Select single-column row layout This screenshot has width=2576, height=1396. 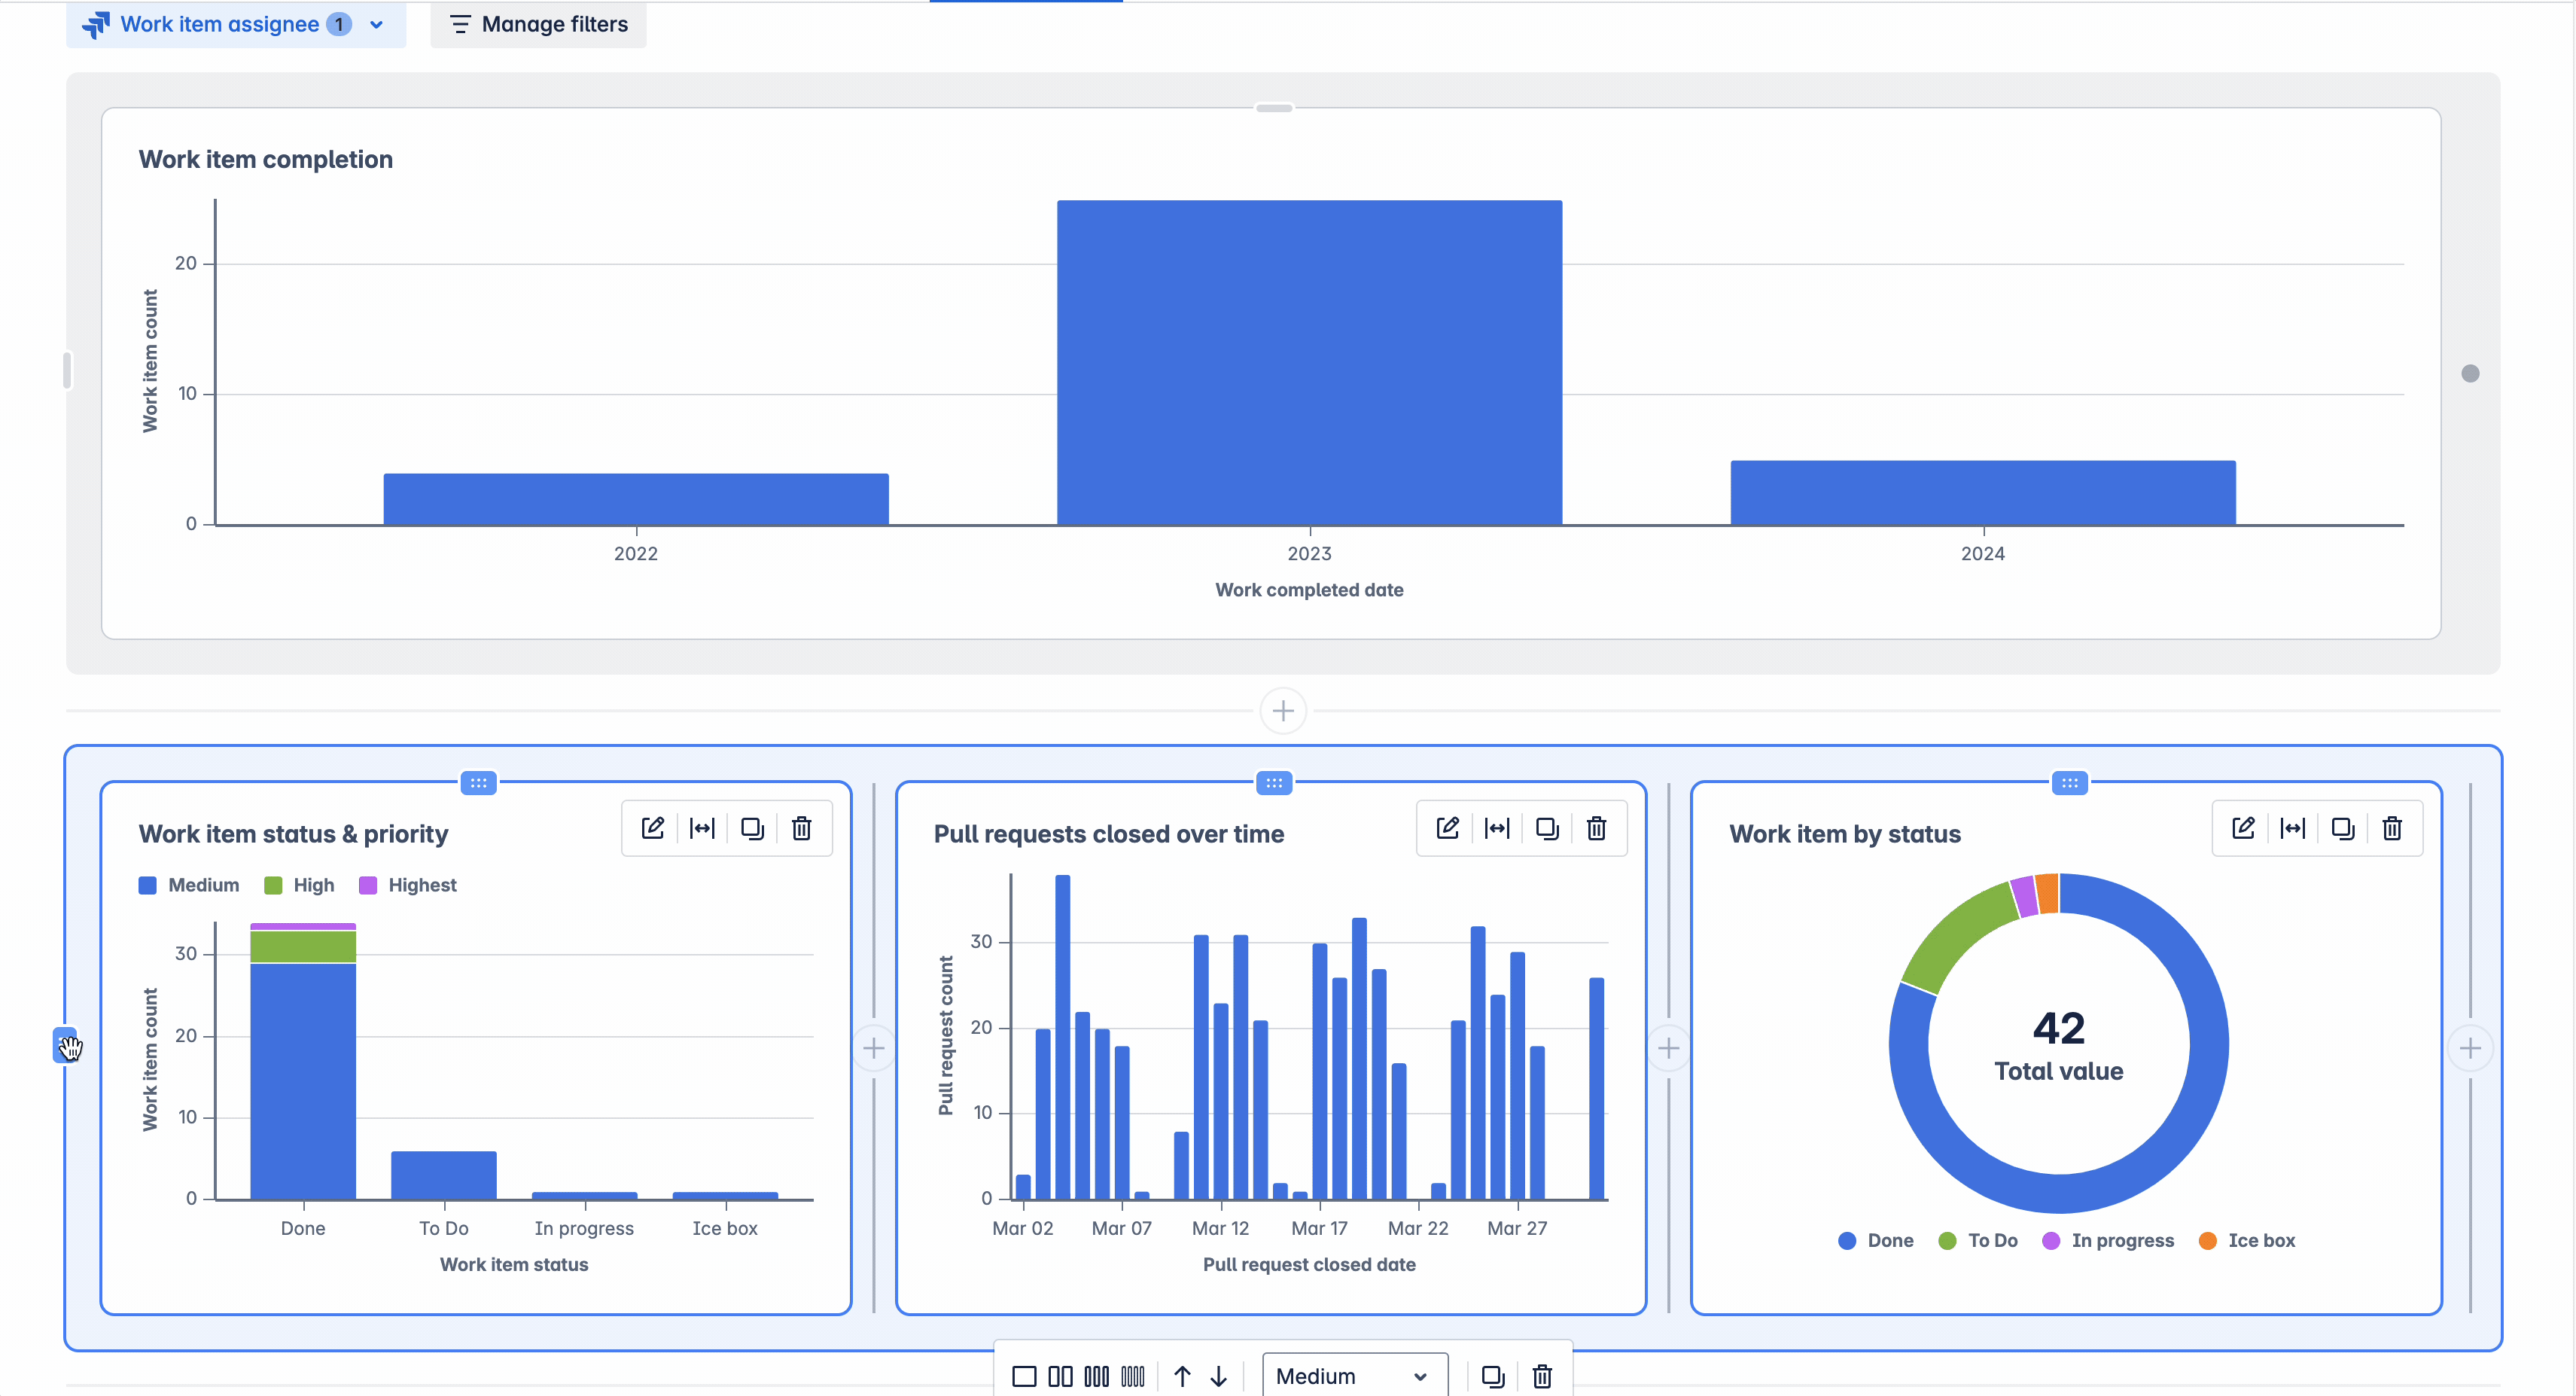coord(1024,1376)
